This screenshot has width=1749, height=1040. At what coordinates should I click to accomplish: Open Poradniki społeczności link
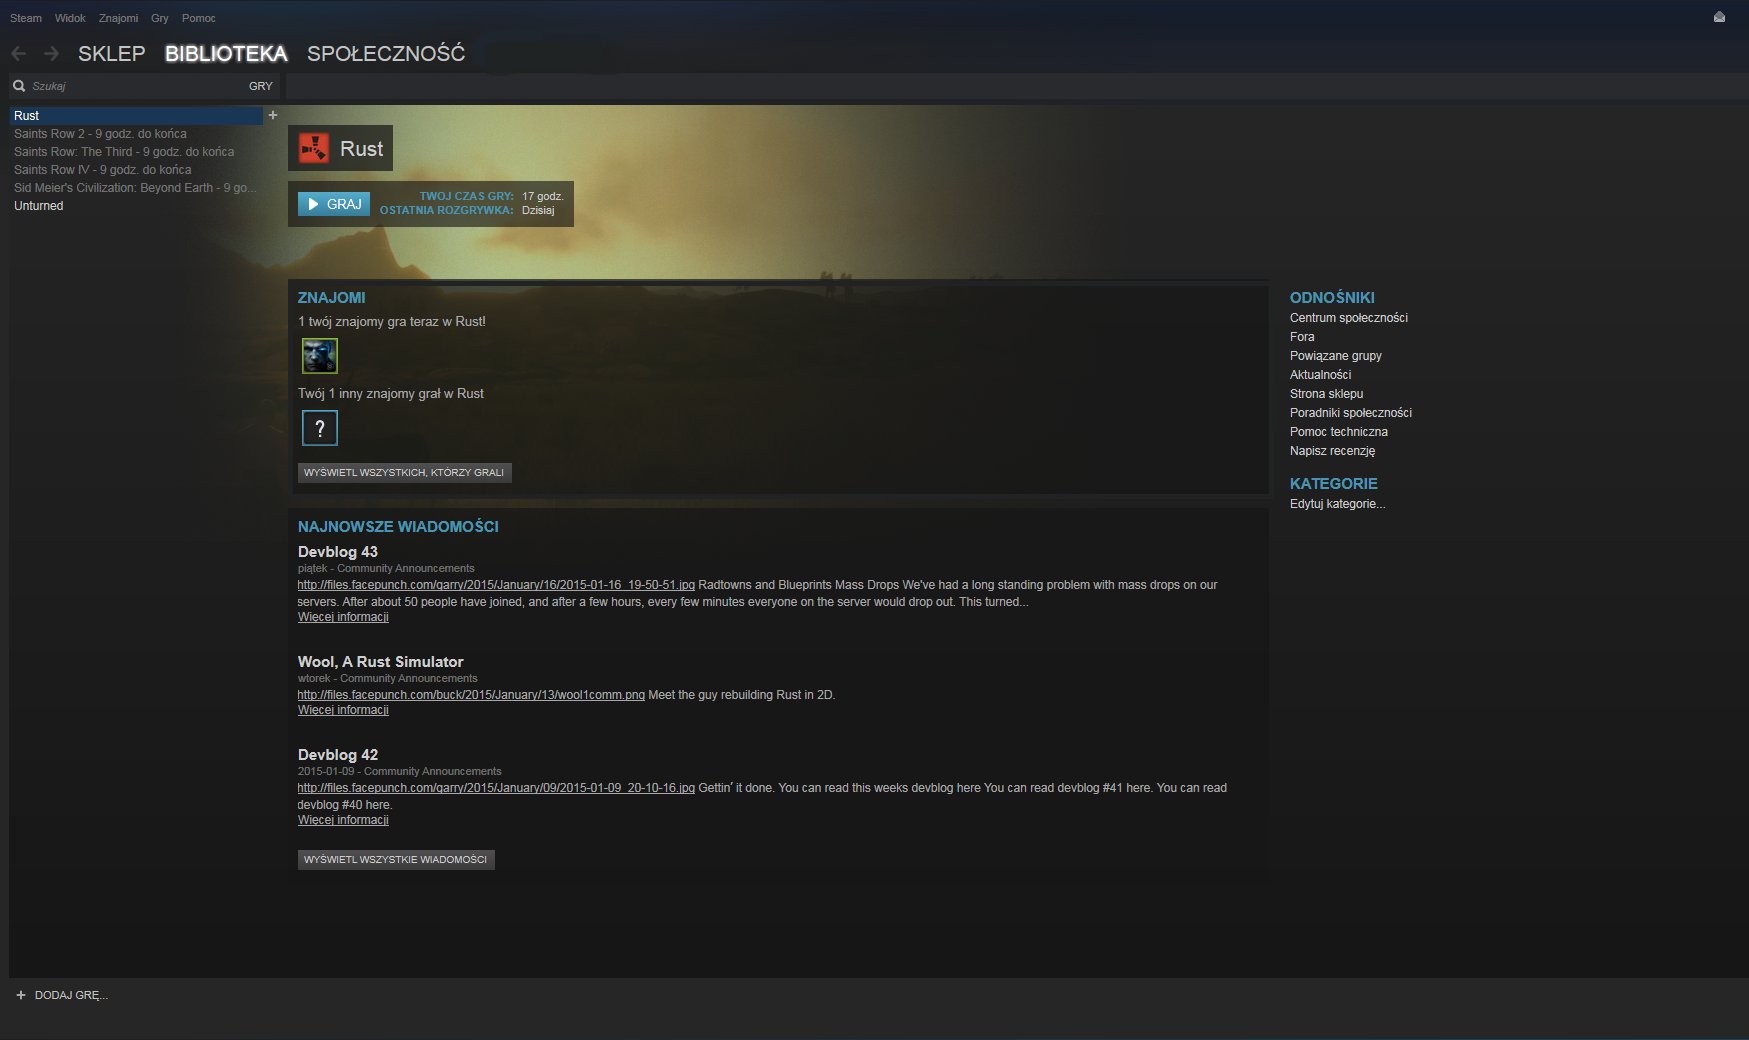point(1351,413)
